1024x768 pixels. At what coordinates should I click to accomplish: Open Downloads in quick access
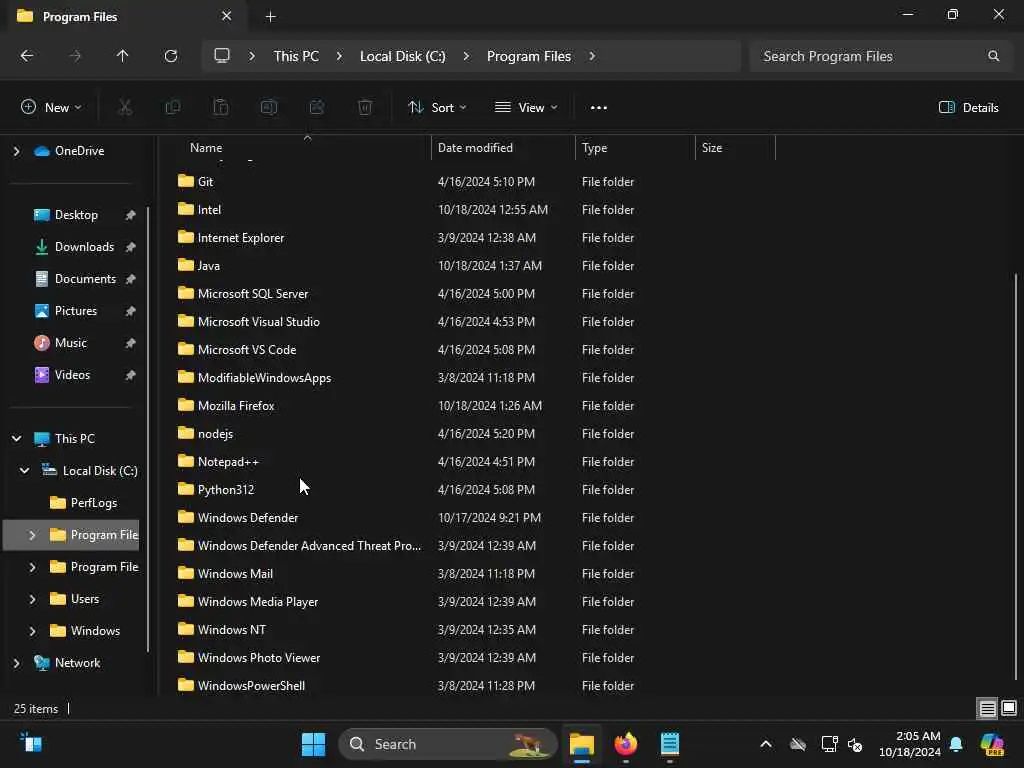point(84,247)
